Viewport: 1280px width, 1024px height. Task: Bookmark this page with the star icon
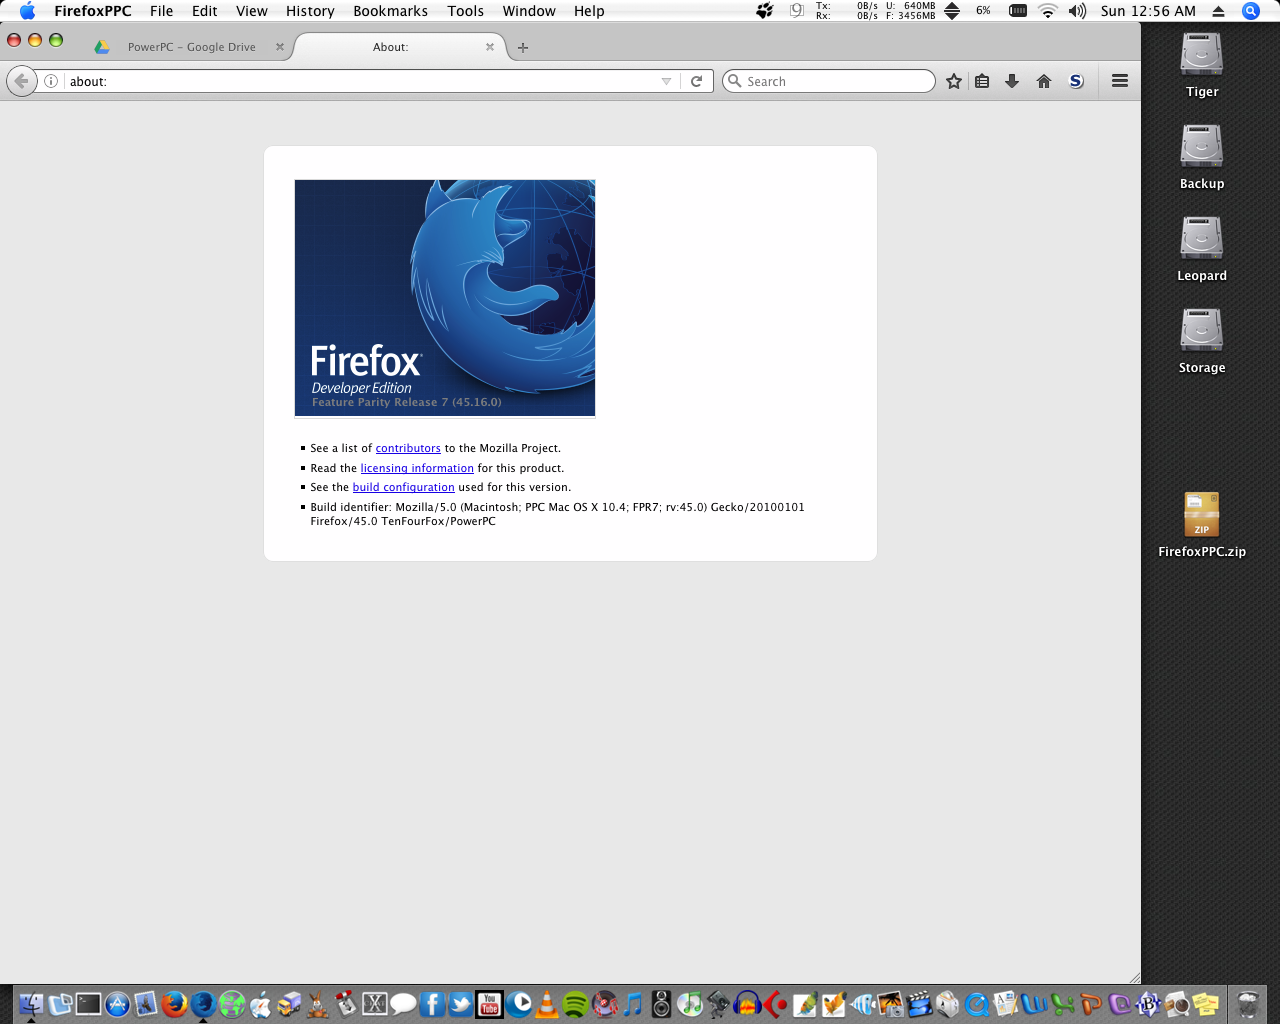[x=954, y=81]
